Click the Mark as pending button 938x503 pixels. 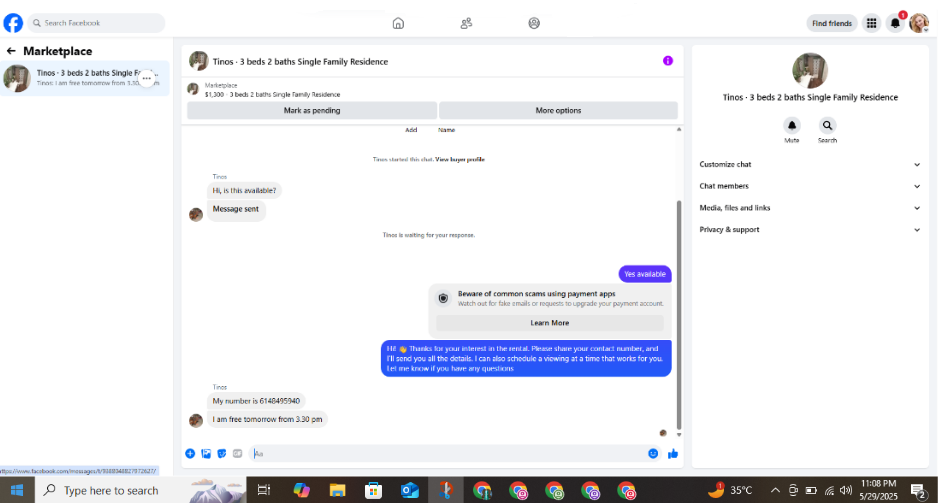coord(312,111)
